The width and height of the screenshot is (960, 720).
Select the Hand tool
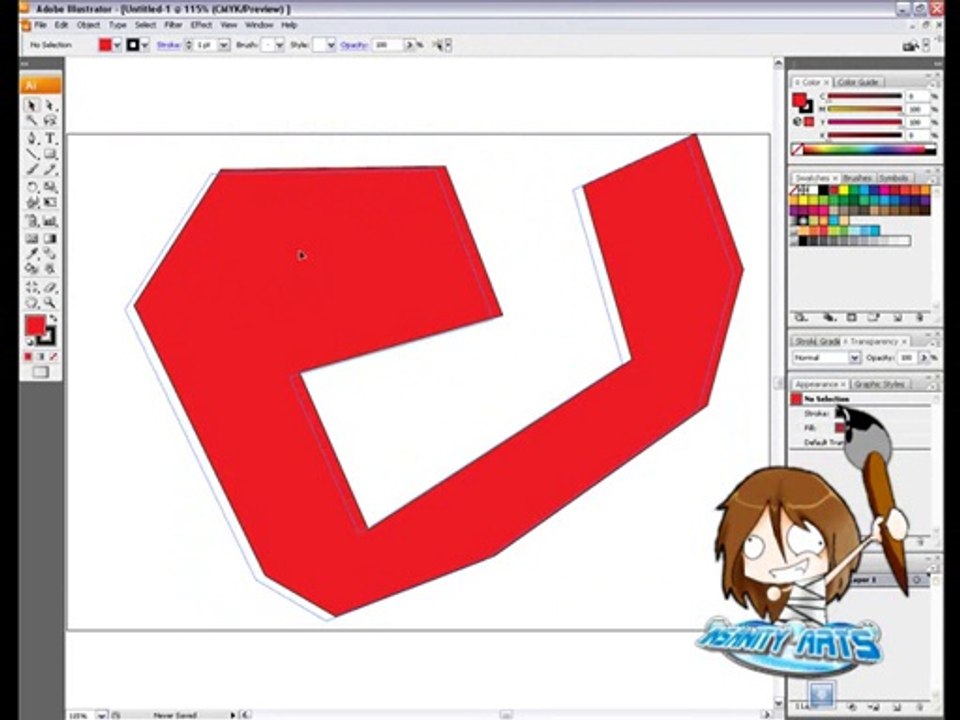(x=32, y=303)
